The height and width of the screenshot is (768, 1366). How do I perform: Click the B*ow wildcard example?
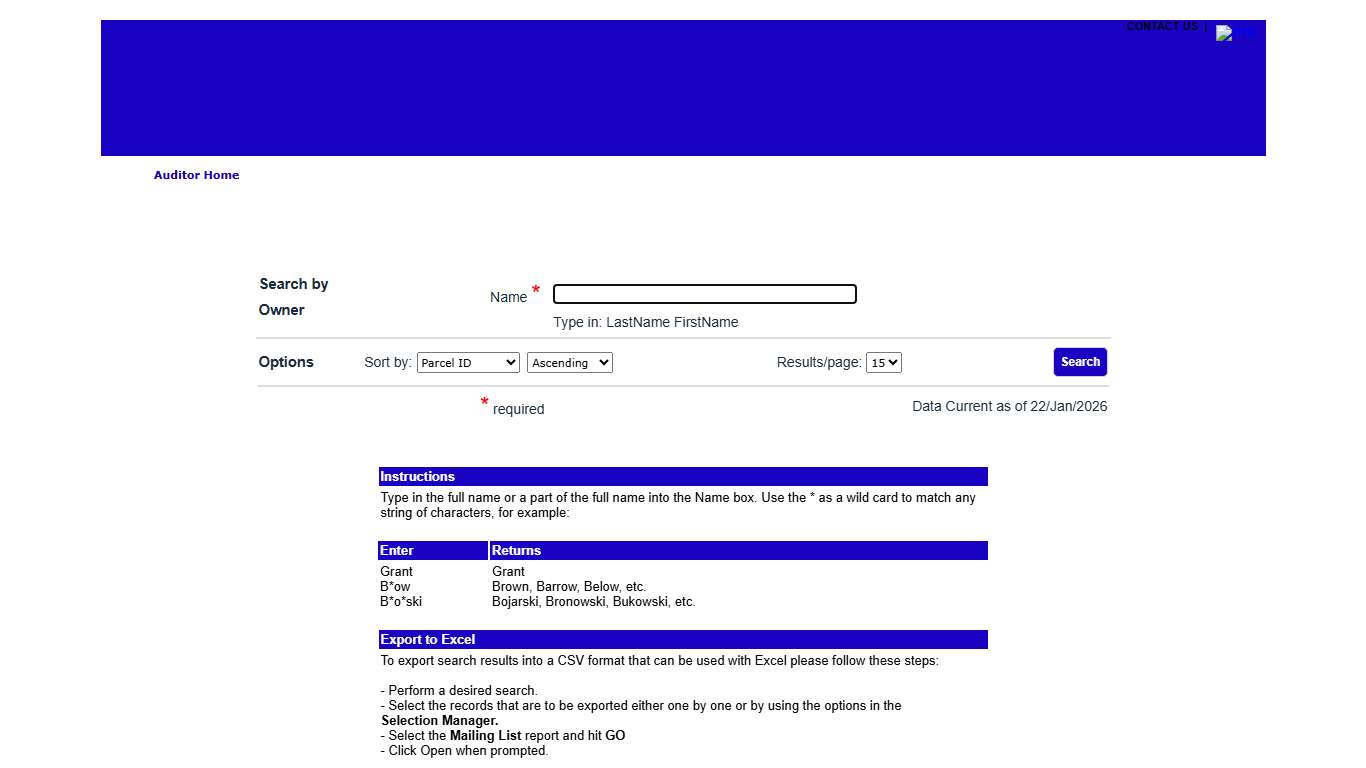pyautogui.click(x=395, y=587)
